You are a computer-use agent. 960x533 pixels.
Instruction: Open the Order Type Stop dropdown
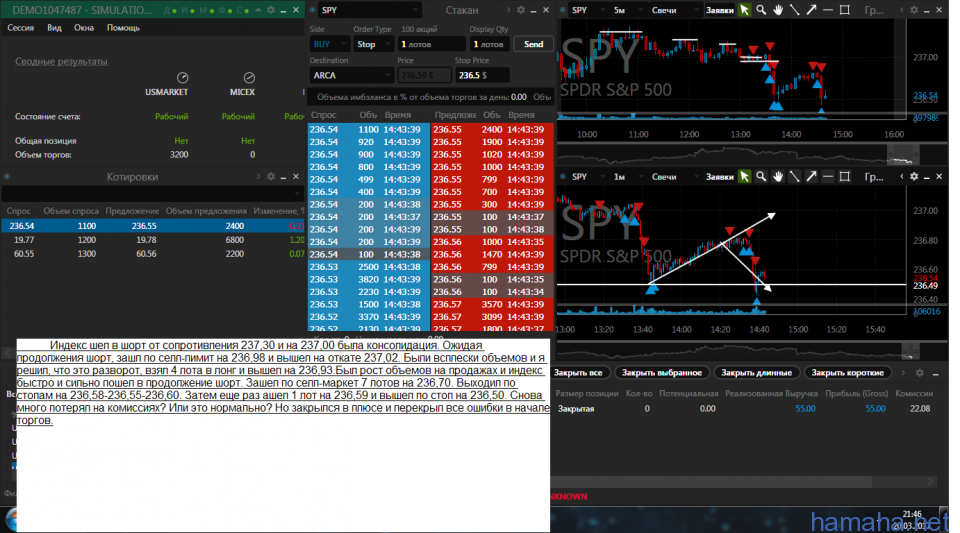coord(374,44)
